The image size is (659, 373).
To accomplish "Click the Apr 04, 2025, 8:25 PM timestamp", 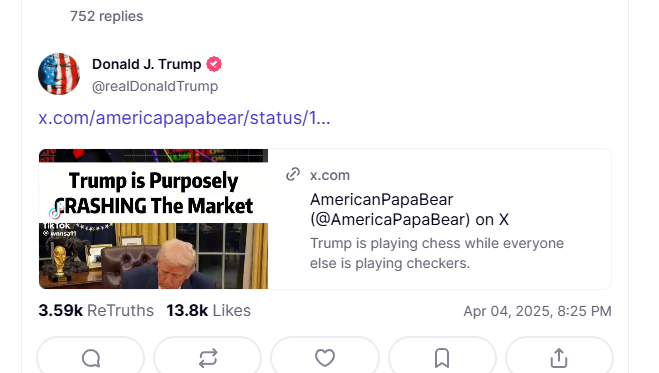I will pyautogui.click(x=537, y=311).
